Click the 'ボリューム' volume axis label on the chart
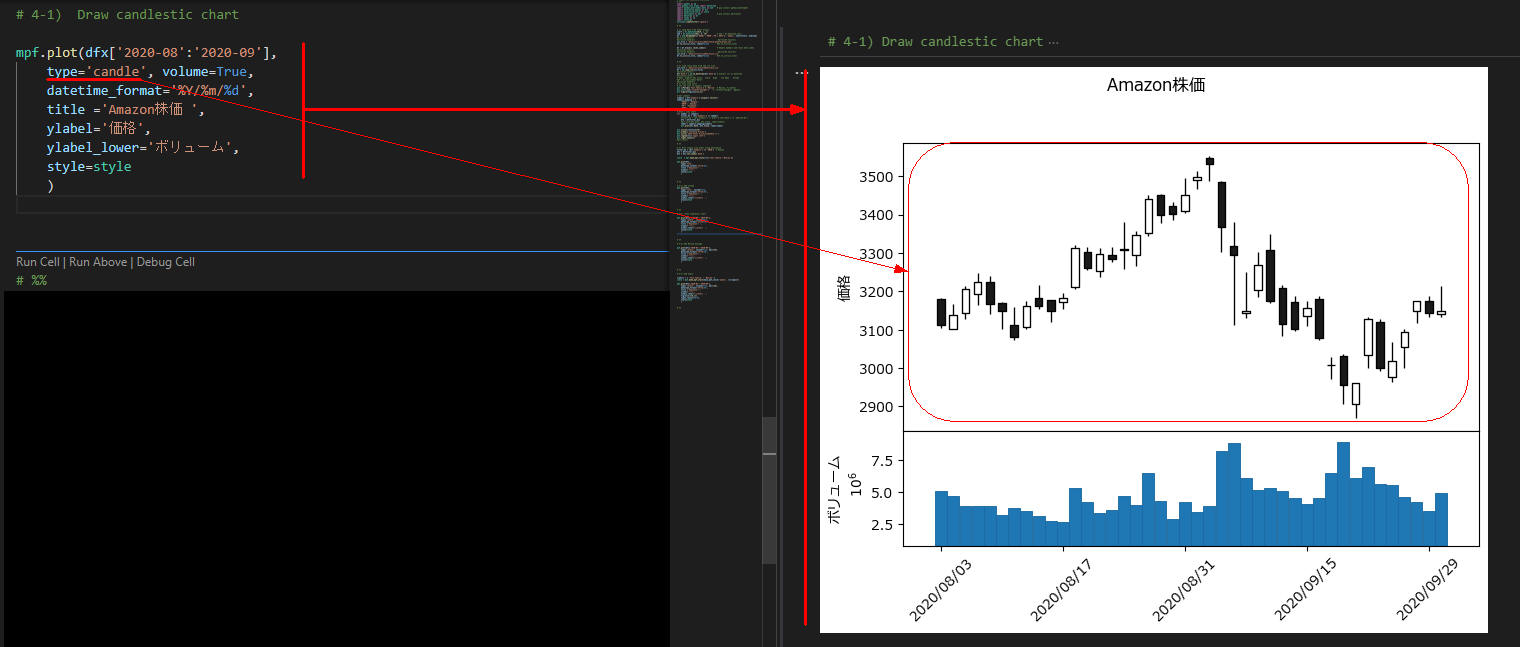The image size is (1520, 647). click(x=835, y=490)
